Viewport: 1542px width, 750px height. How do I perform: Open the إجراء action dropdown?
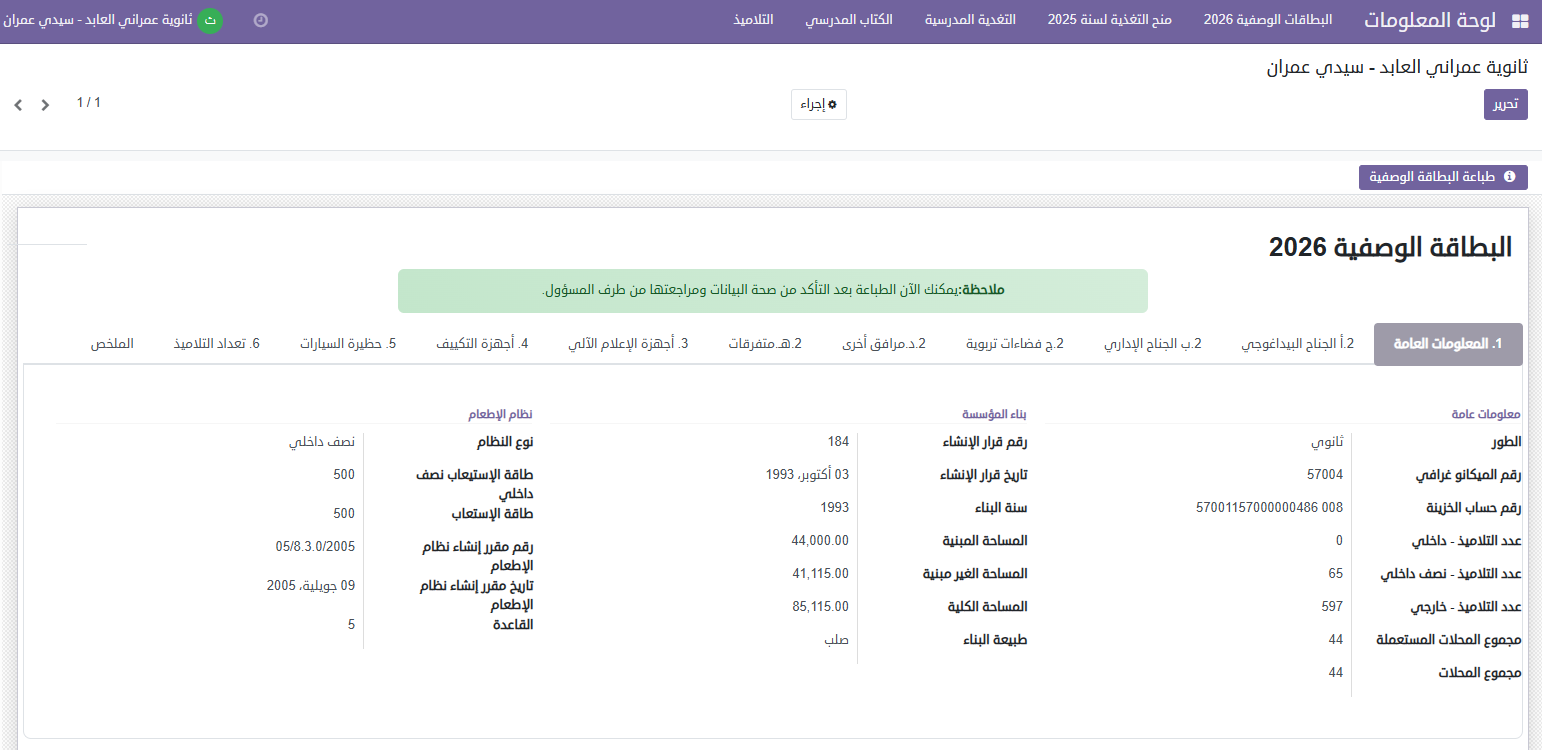pyautogui.click(x=818, y=105)
